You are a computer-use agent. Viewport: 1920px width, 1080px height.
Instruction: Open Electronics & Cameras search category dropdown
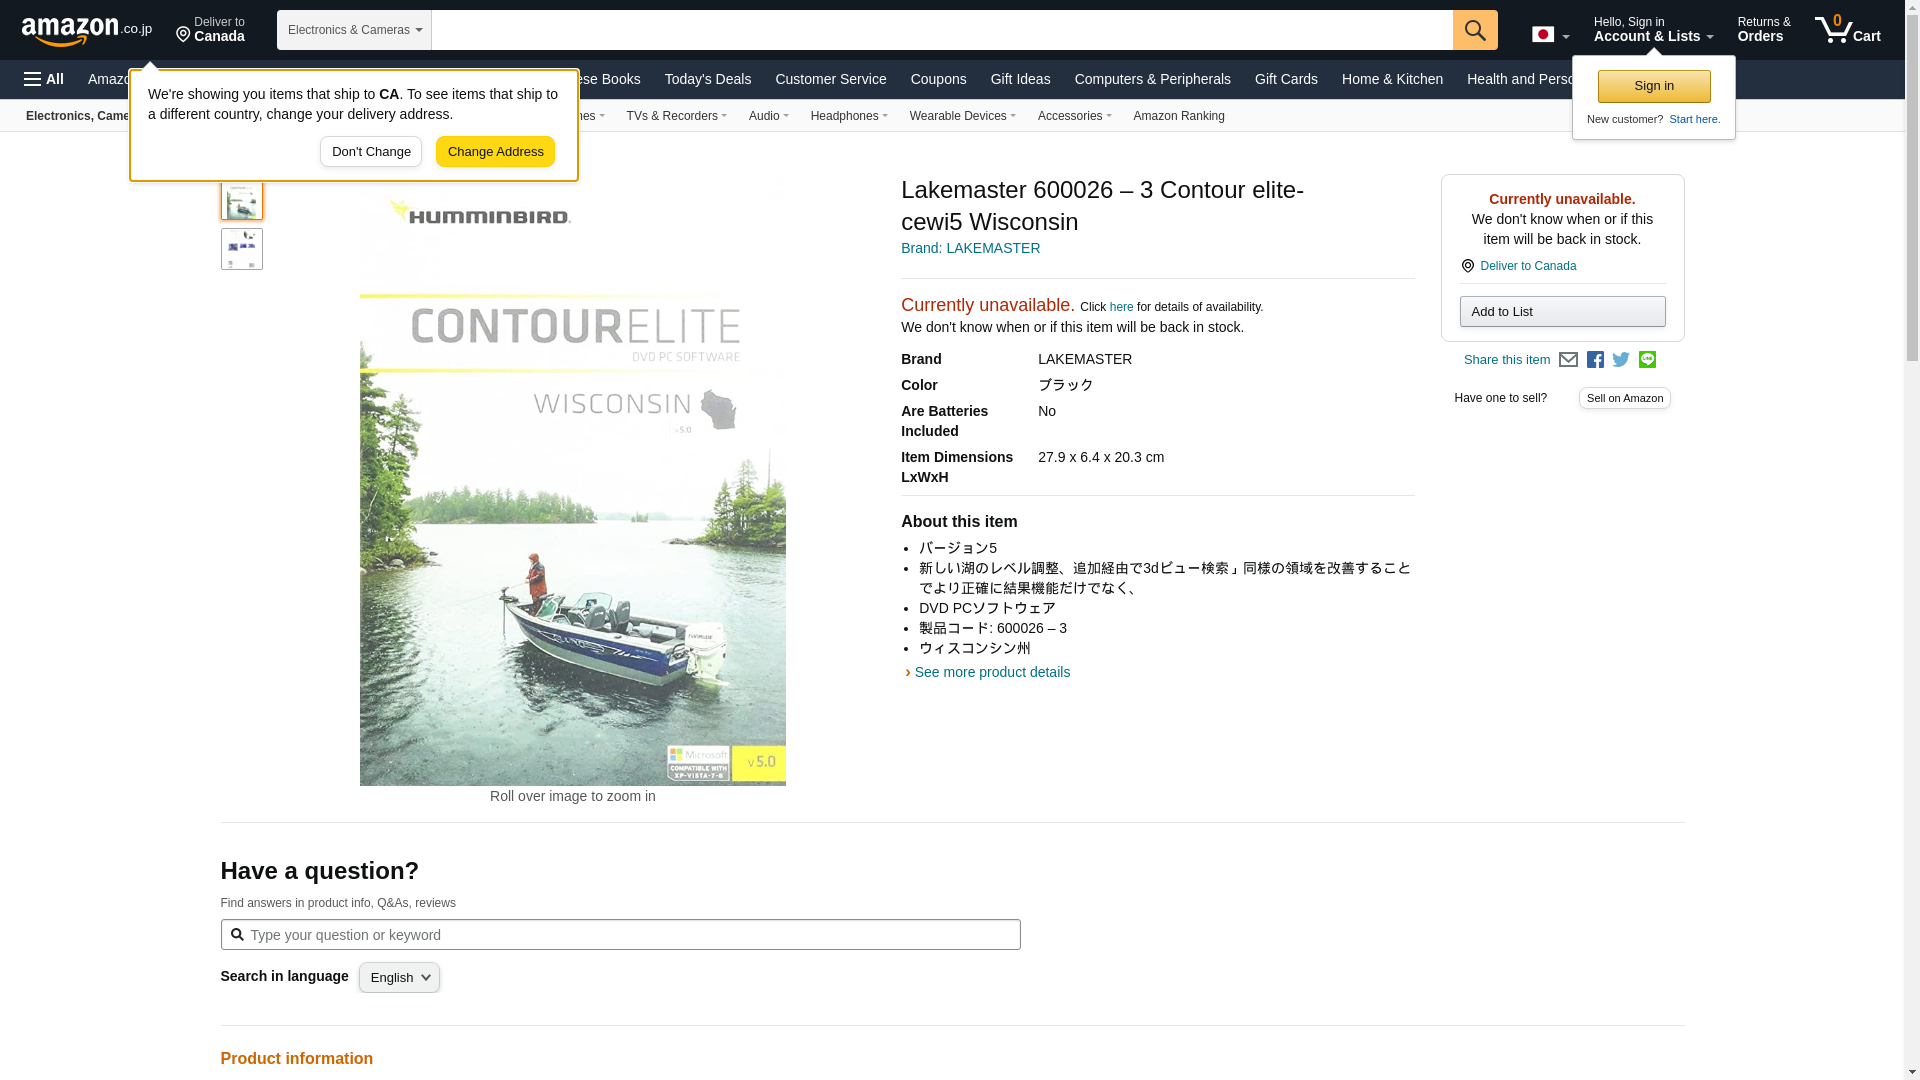tap(354, 30)
